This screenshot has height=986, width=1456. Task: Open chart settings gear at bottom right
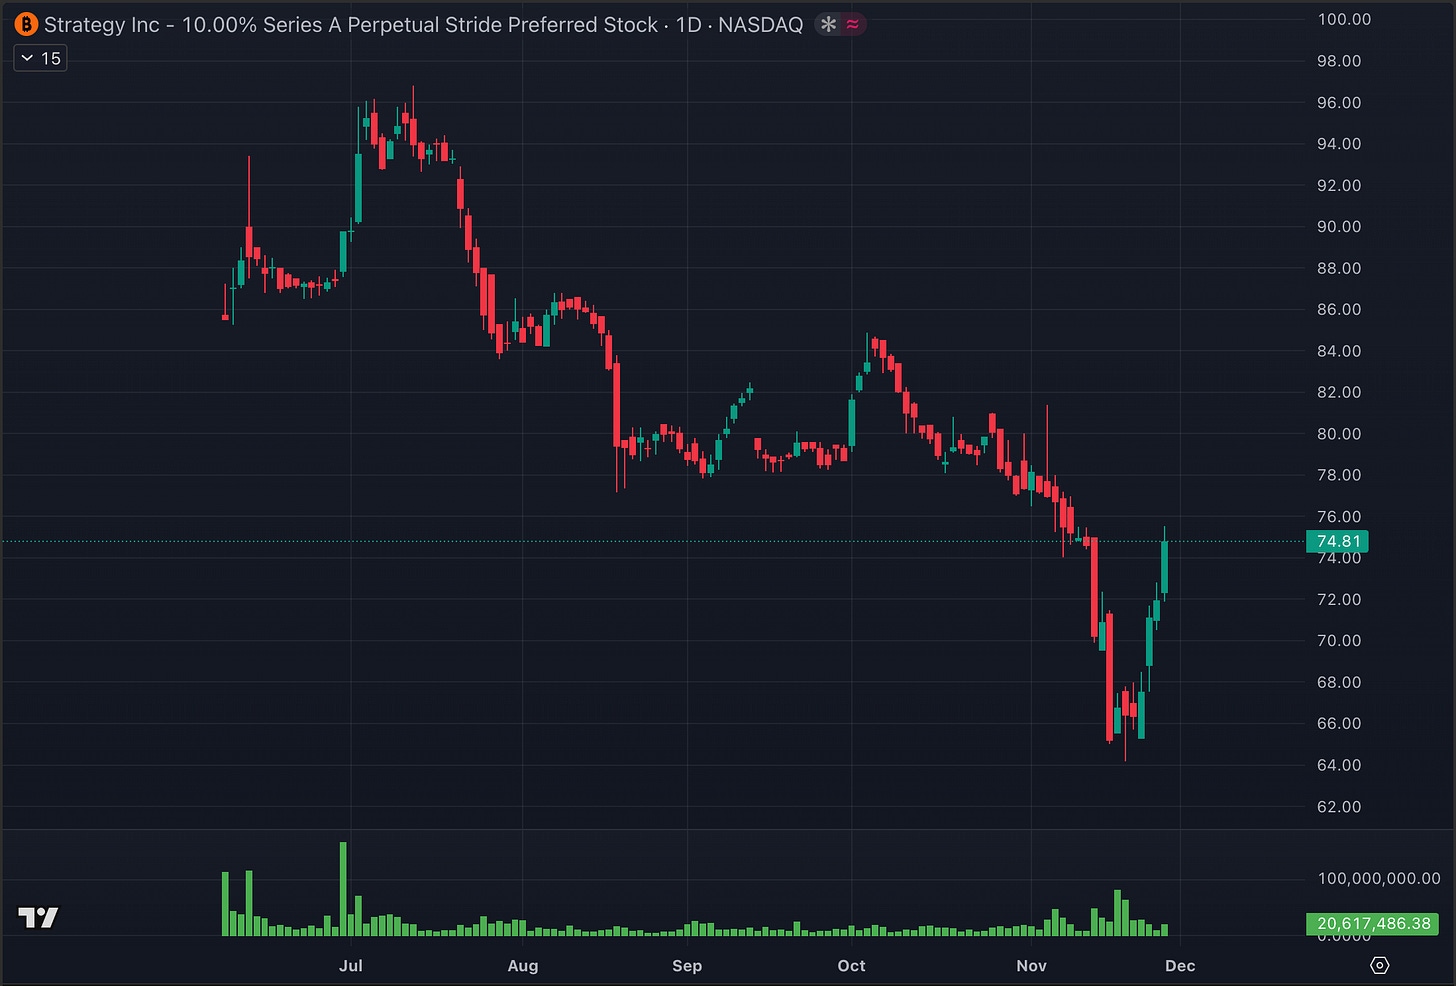[1380, 965]
